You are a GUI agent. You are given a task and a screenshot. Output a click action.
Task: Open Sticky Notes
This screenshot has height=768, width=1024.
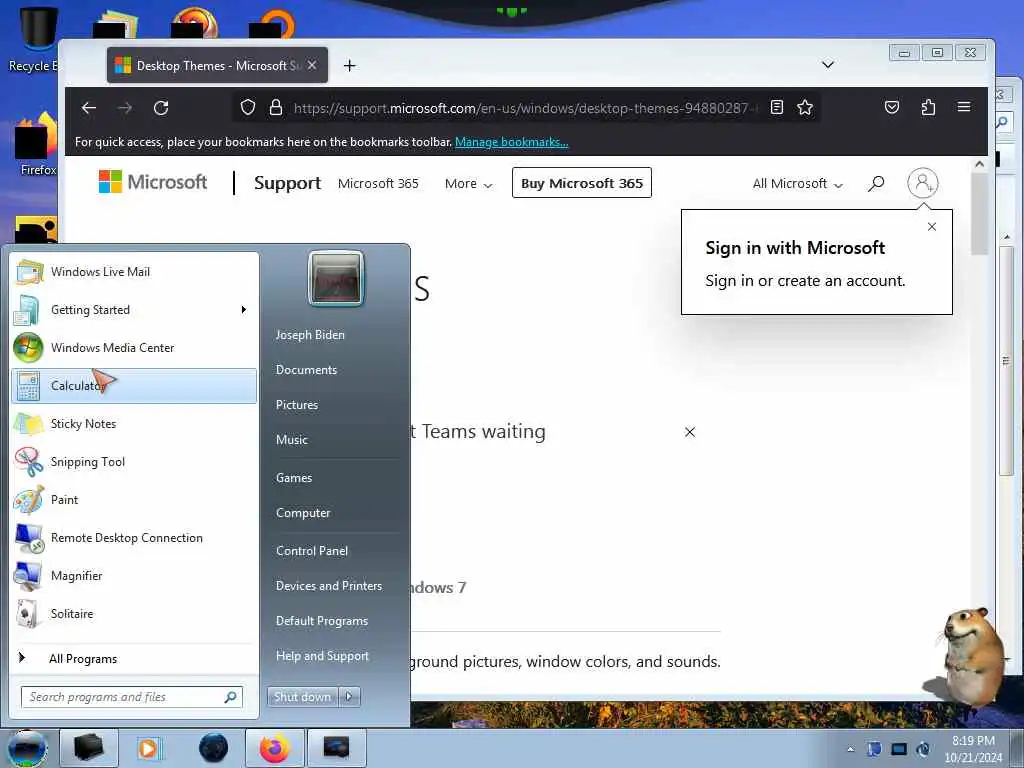pos(134,424)
